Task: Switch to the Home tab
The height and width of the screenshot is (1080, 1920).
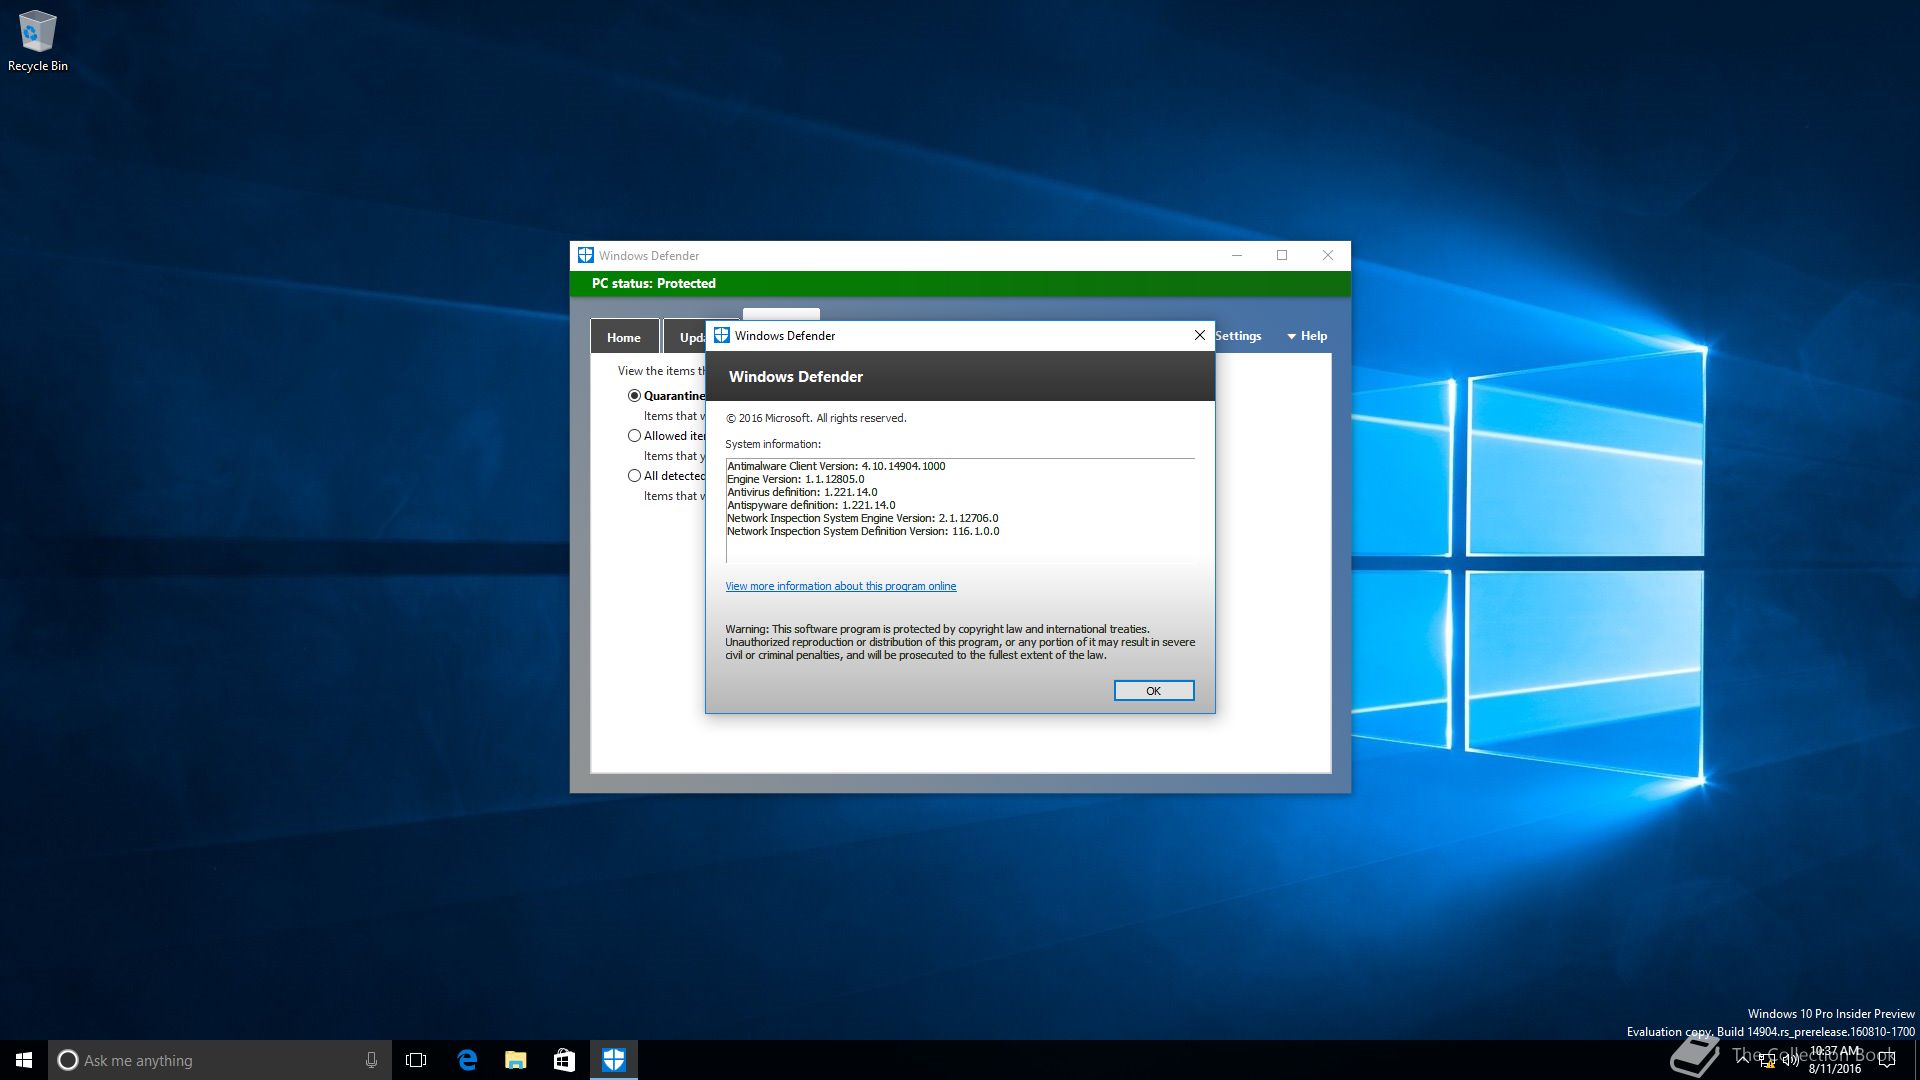Action: 624,337
